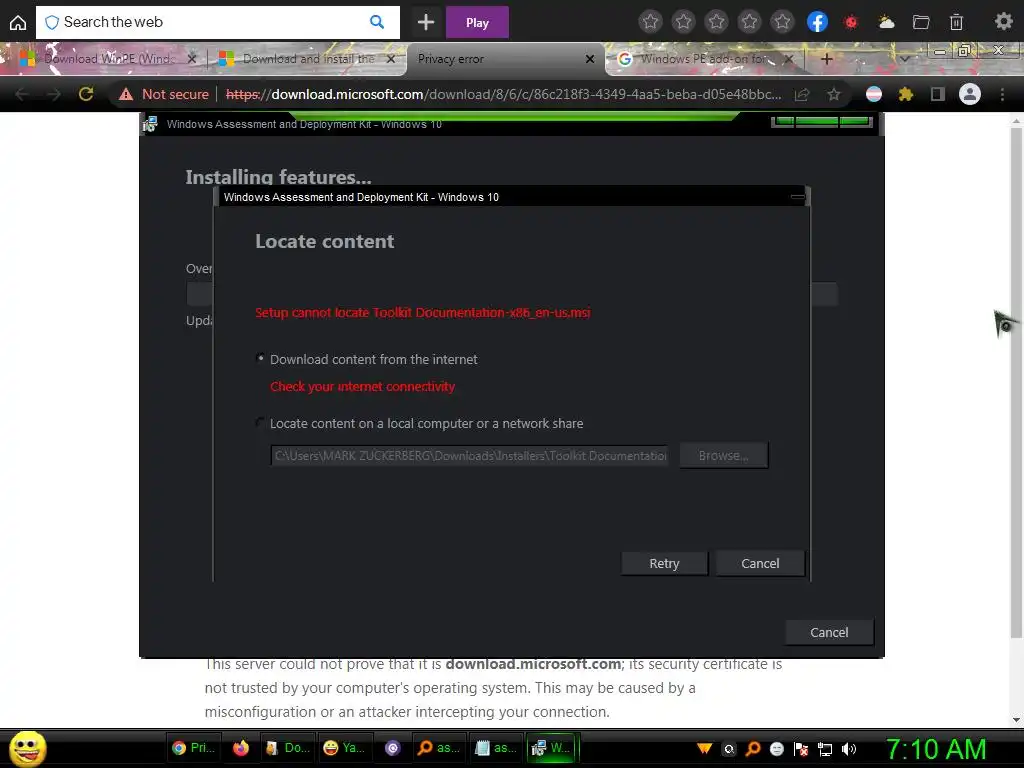This screenshot has width=1024, height=768.
Task: Click the share page icon in address bar
Action: click(x=802, y=95)
